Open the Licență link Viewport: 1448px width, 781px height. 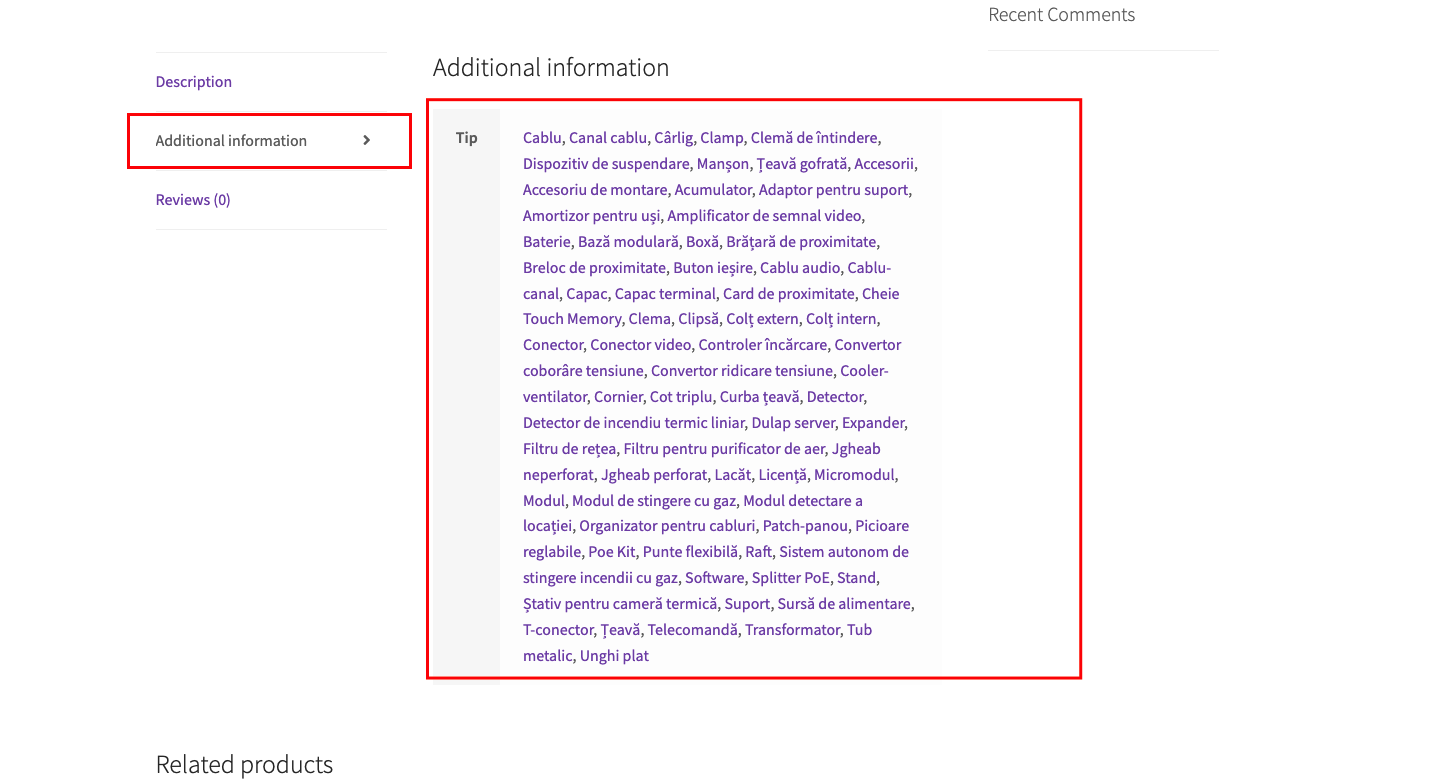pyautogui.click(x=782, y=475)
